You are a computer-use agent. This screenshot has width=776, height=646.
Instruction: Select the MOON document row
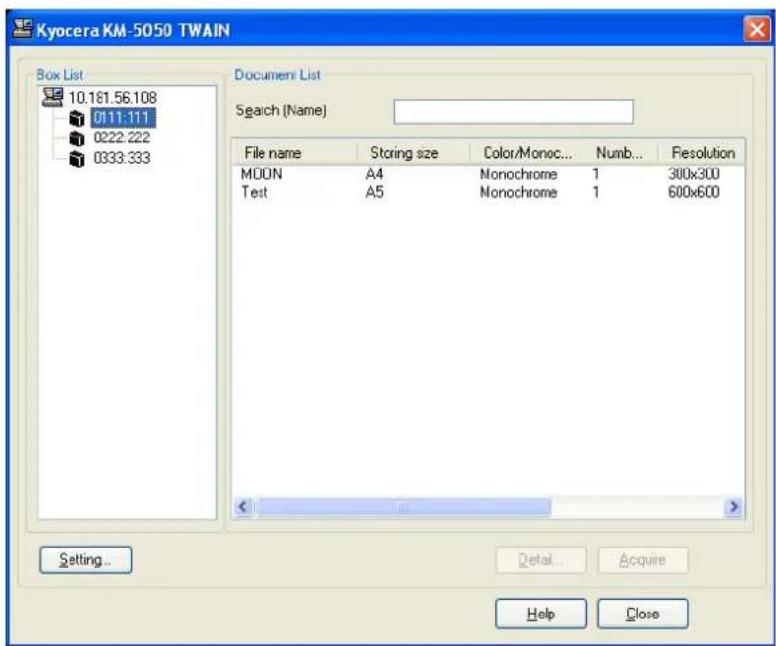tap(487, 174)
